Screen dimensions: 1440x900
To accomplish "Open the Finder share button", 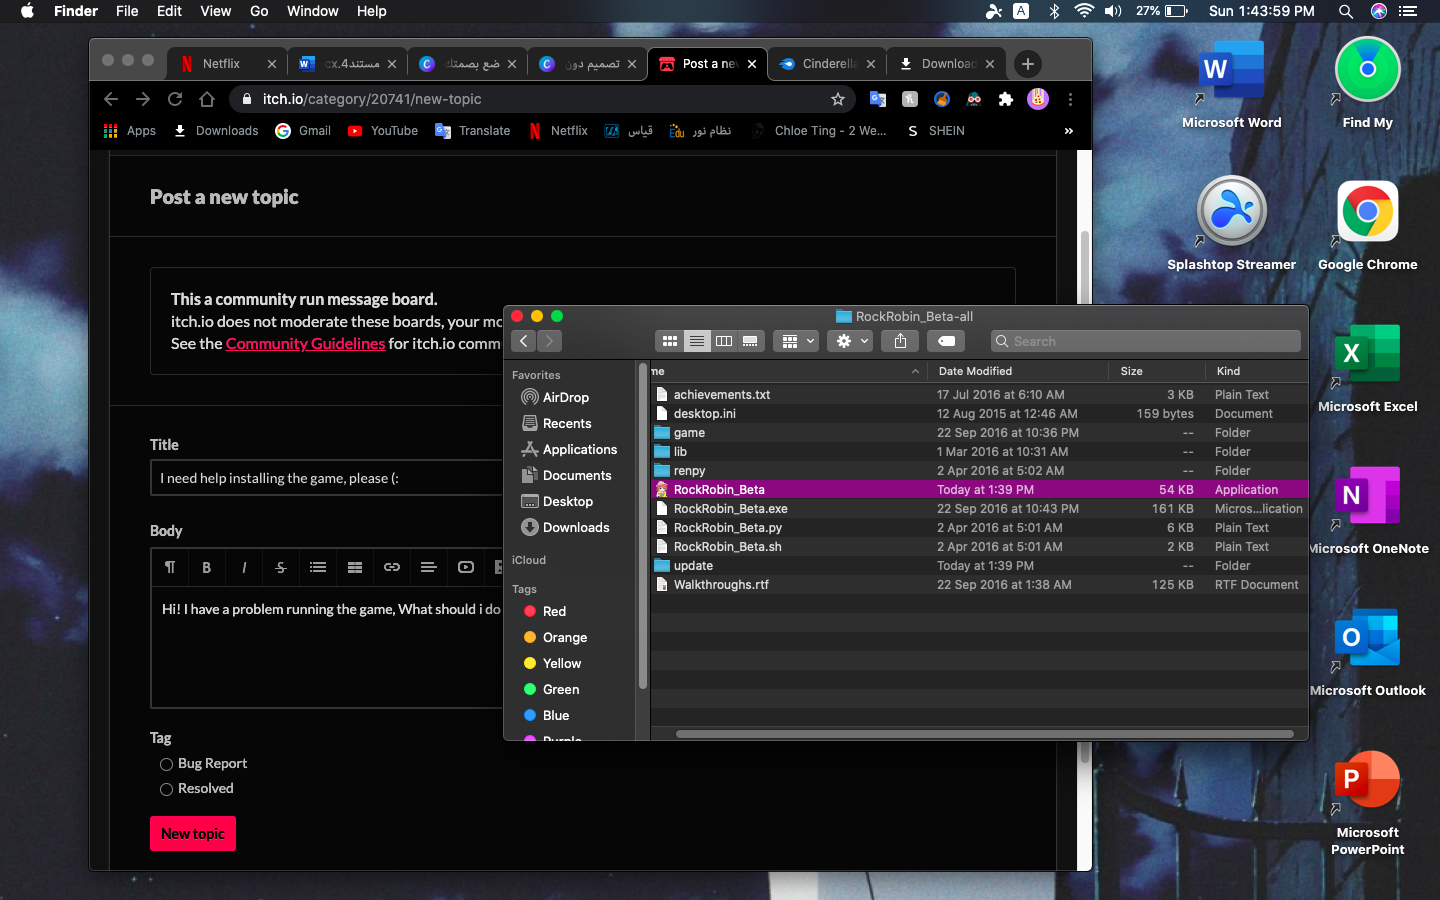I will click(900, 341).
